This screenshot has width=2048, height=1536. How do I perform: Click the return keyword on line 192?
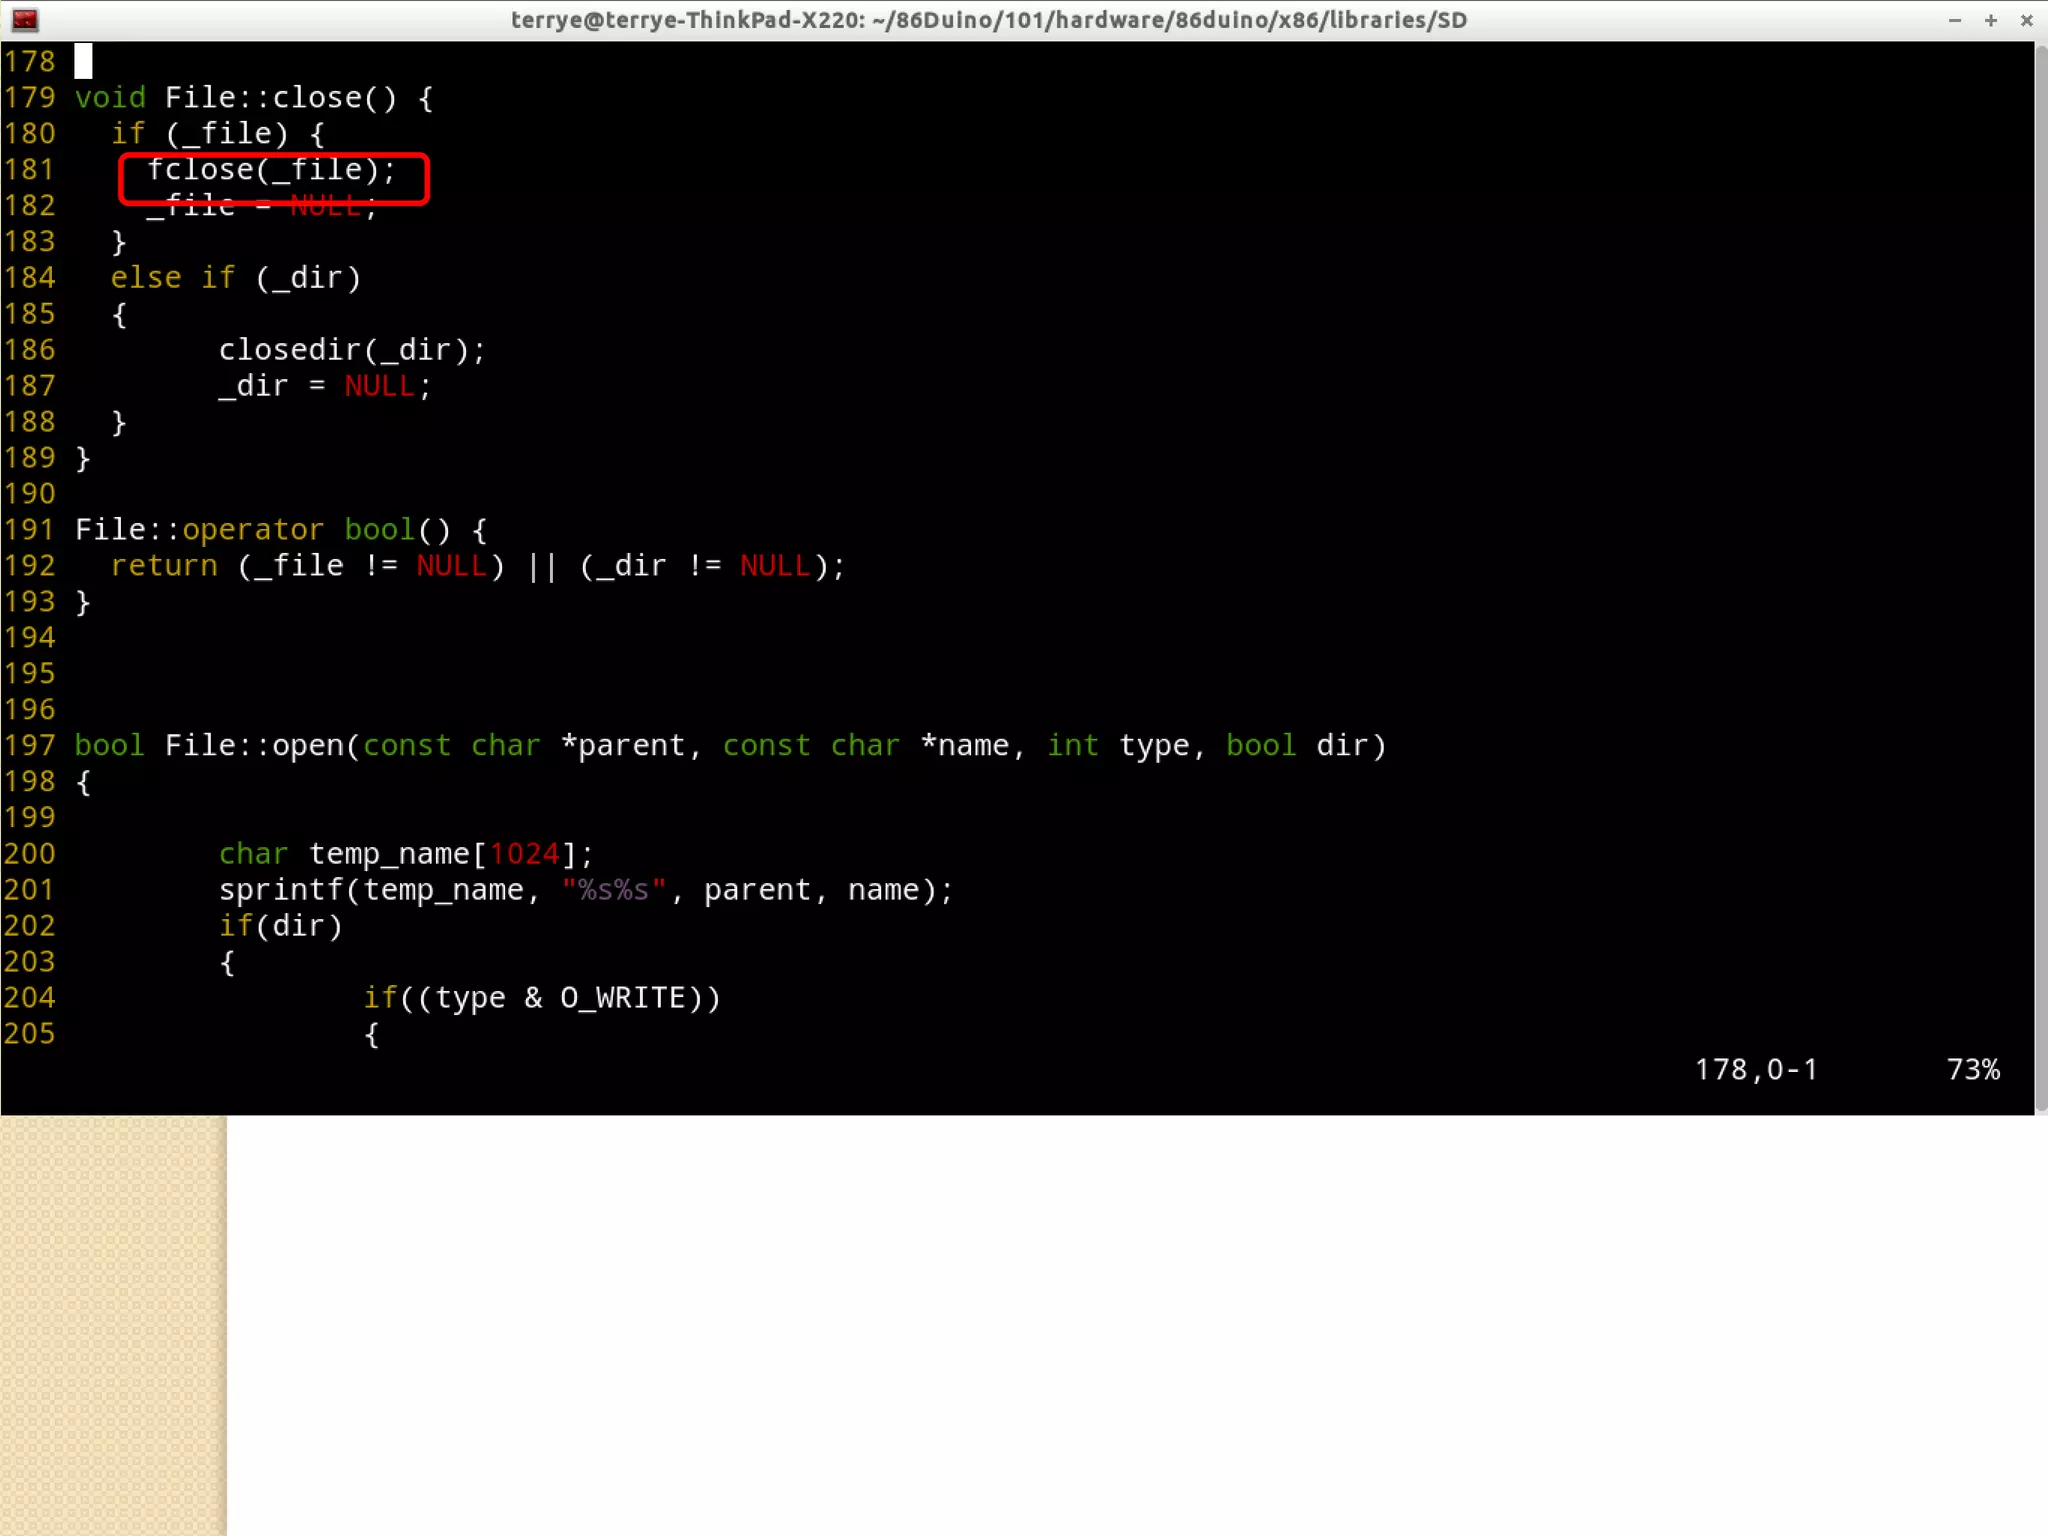(x=164, y=565)
